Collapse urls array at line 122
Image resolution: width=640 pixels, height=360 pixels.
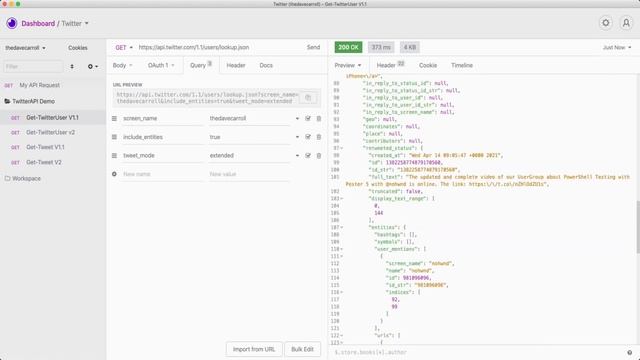pos(342,336)
